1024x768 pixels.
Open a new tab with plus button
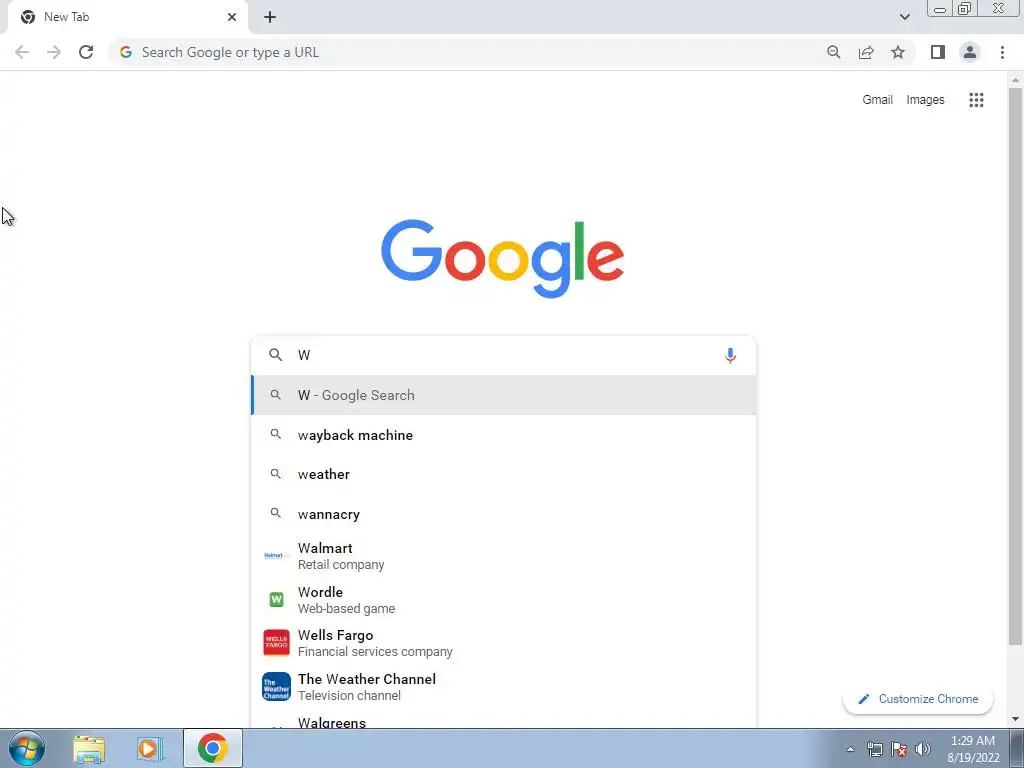coord(270,17)
